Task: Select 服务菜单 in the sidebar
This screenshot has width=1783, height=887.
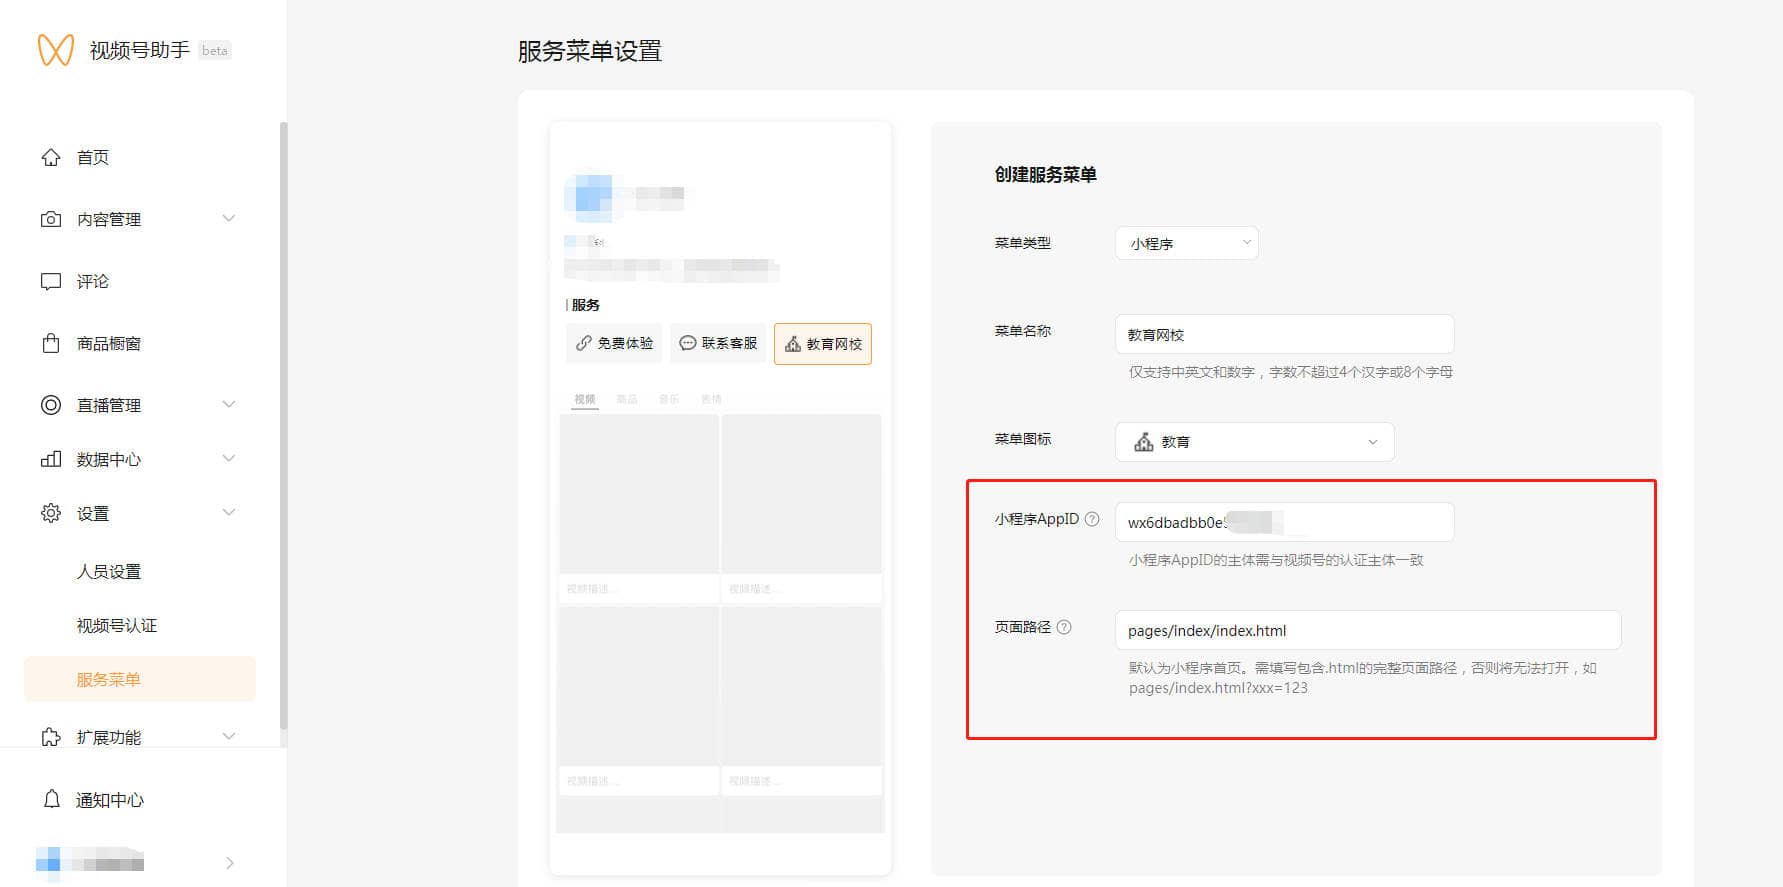Action: pos(109,679)
